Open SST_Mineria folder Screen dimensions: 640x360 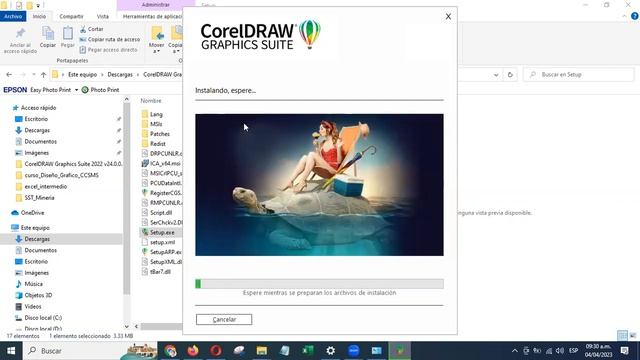39,198
